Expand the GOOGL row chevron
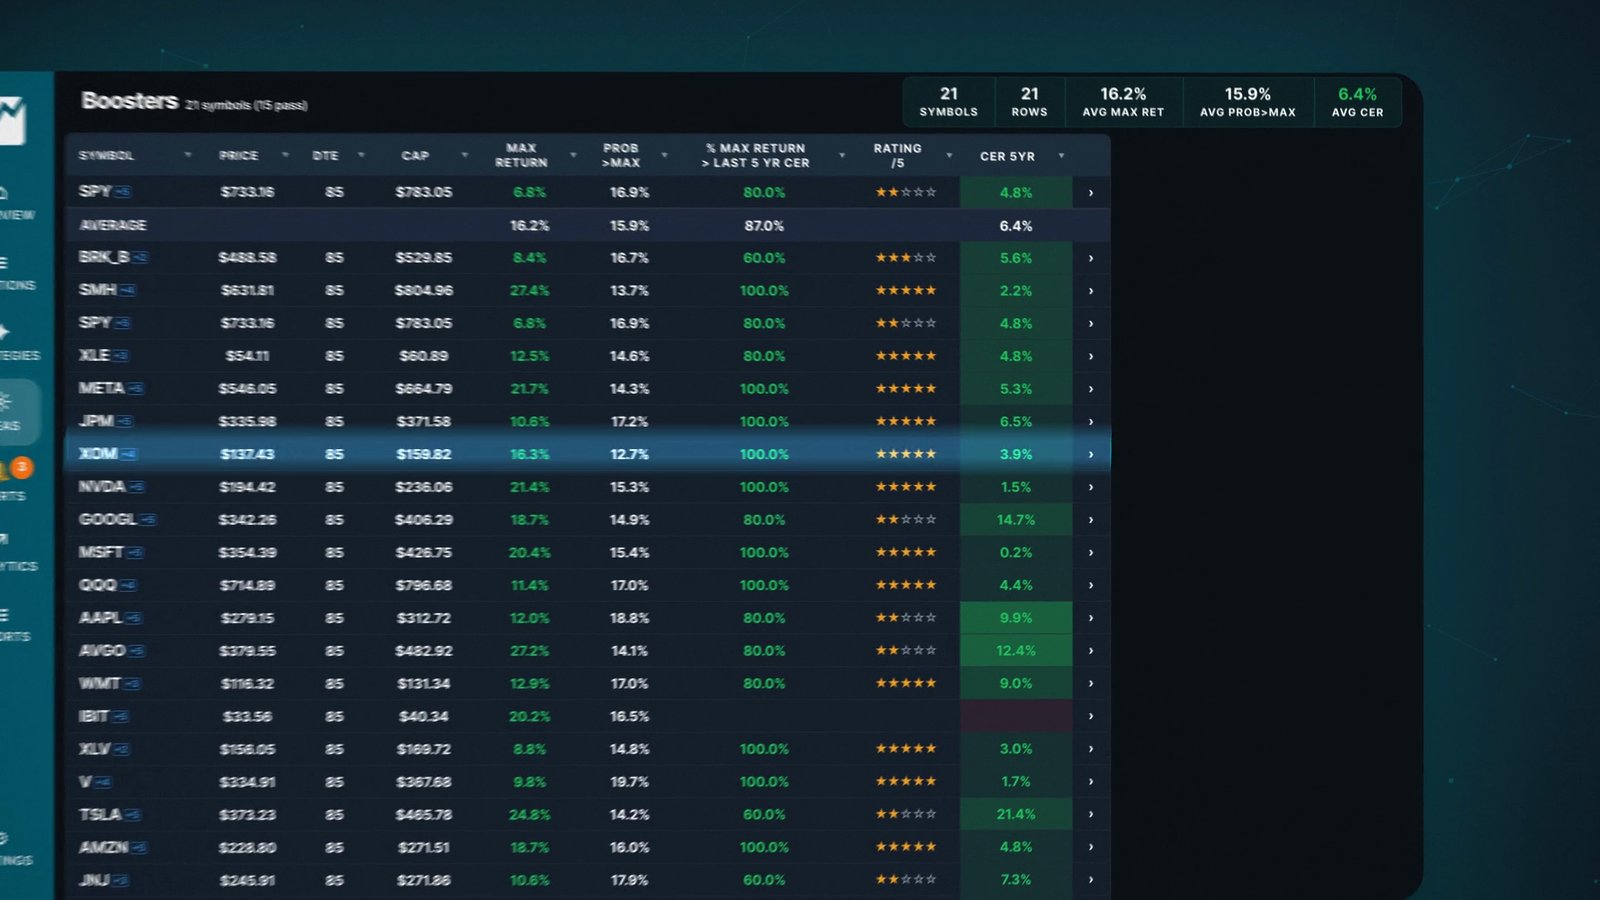Viewport: 1600px width, 900px height. 1091,520
